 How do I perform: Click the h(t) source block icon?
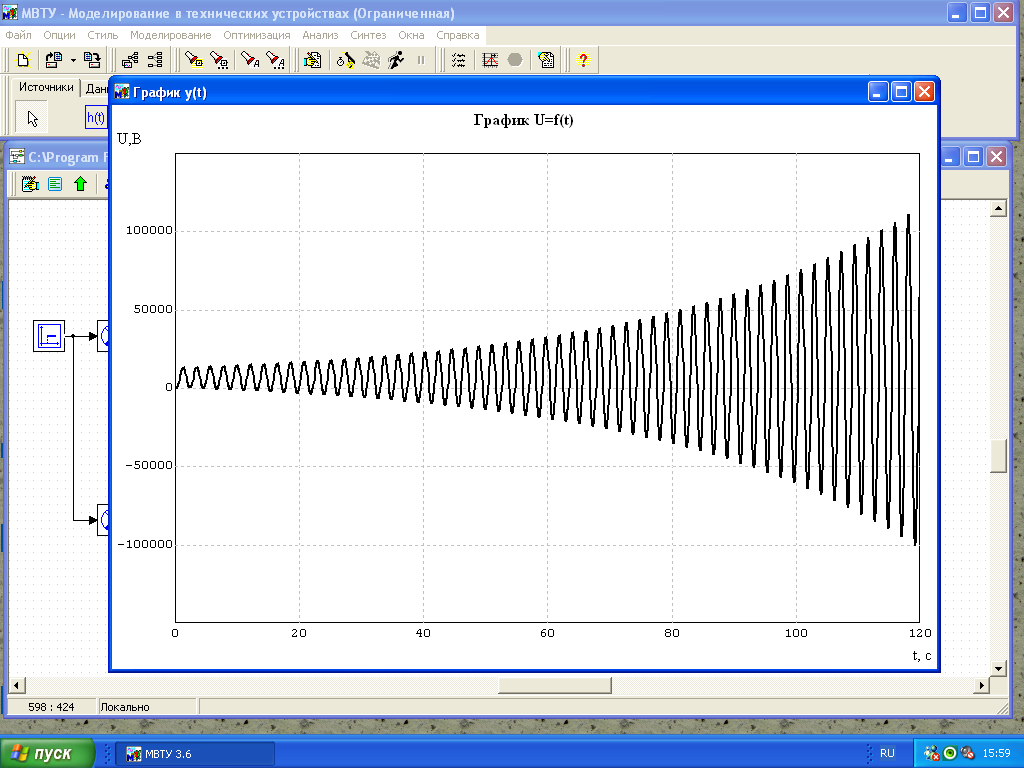pyautogui.click(x=96, y=118)
